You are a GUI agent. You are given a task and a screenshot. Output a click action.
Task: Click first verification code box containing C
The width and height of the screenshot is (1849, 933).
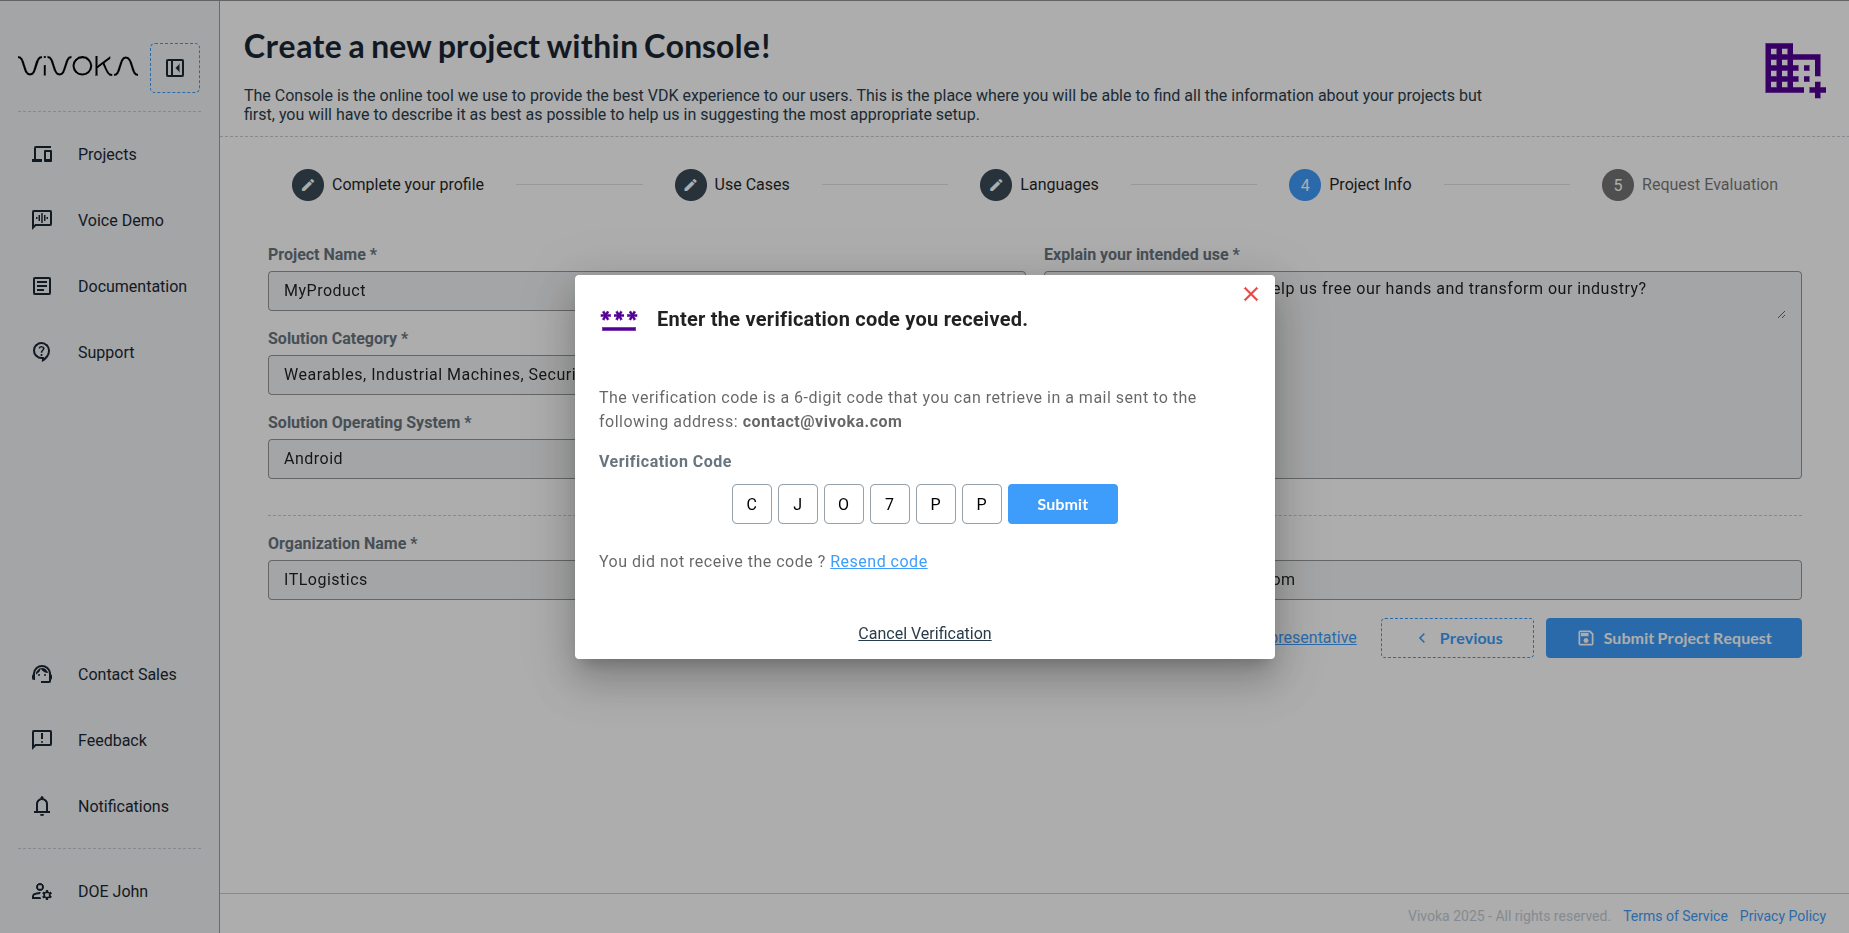(x=752, y=504)
